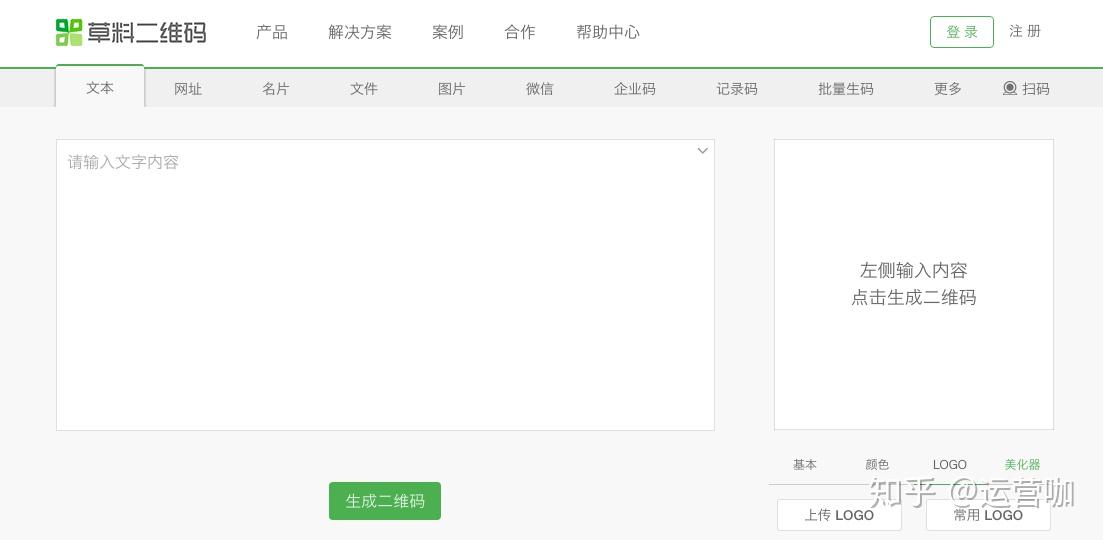Expand the text box chevron arrow
Image resolution: width=1103 pixels, height=540 pixels.
click(702, 150)
